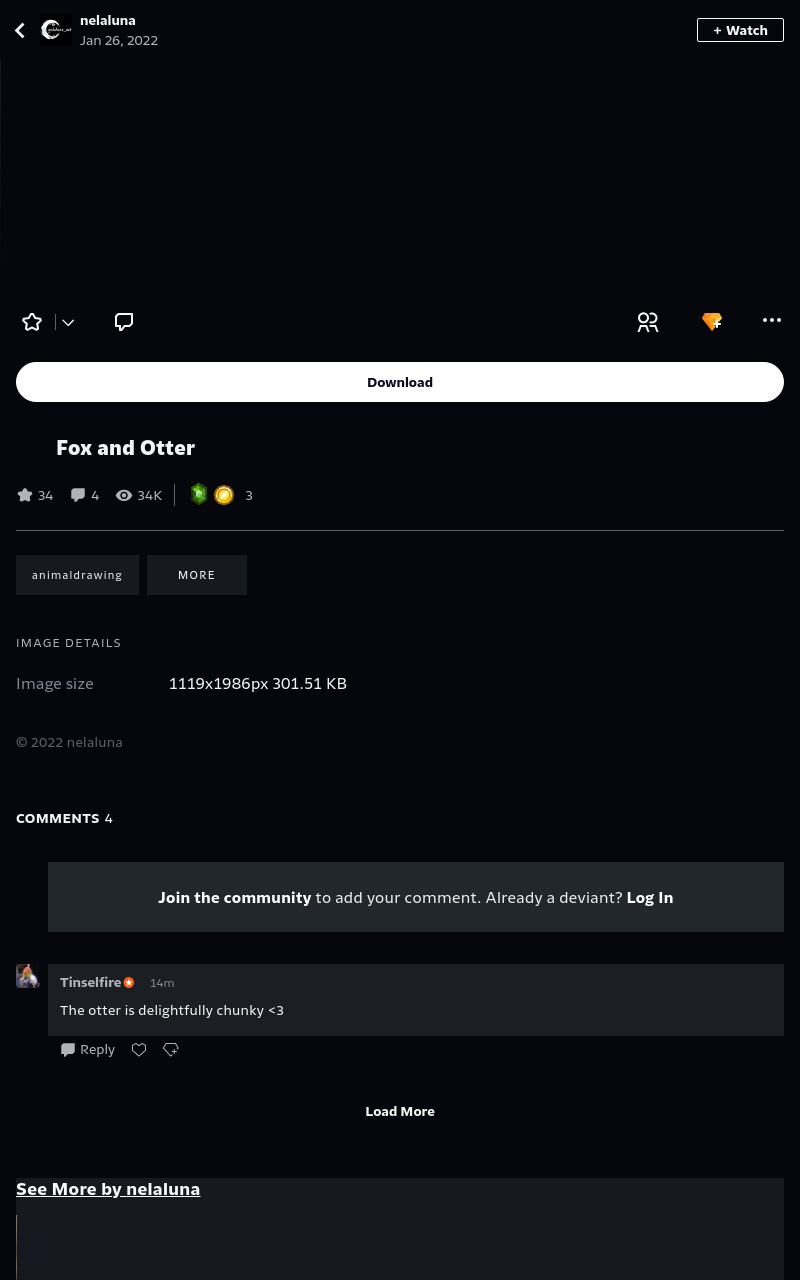Select the animaldrawing tag
Image resolution: width=800 pixels, height=1280 pixels.
coord(77,575)
